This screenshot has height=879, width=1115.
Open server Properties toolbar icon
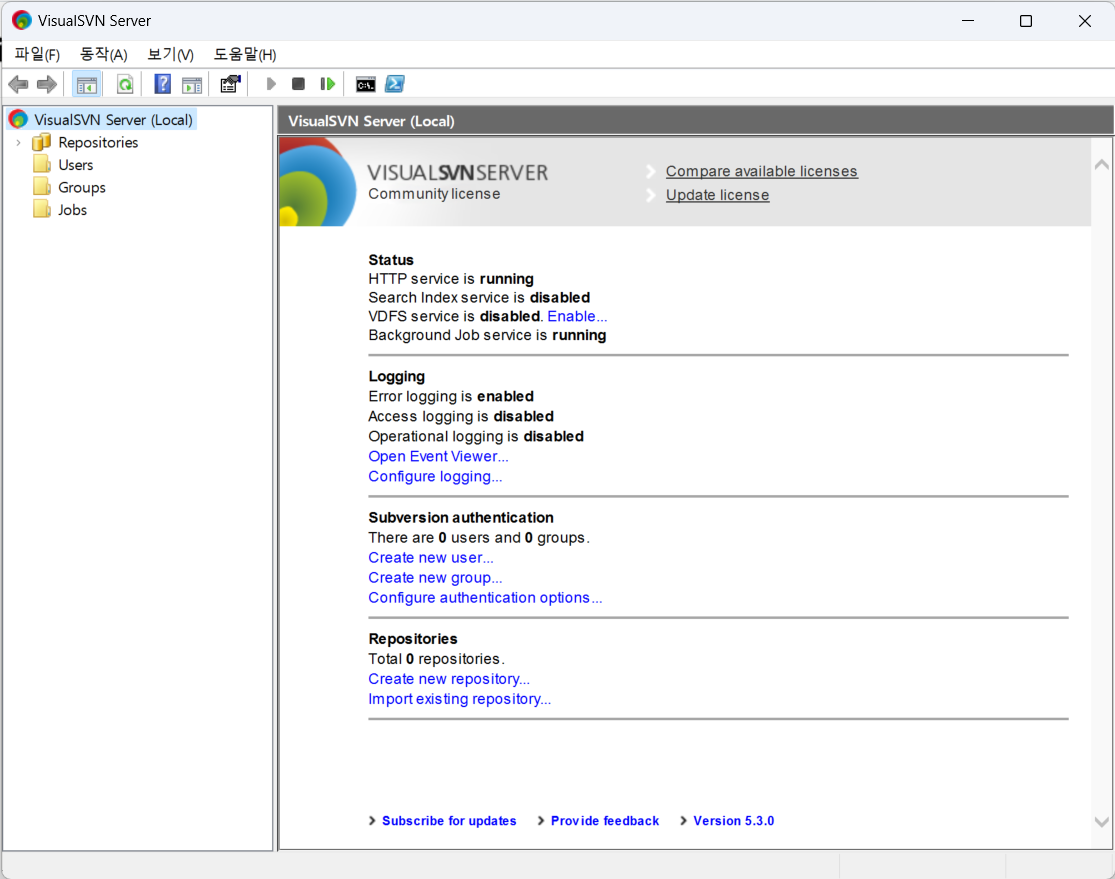pyautogui.click(x=230, y=84)
